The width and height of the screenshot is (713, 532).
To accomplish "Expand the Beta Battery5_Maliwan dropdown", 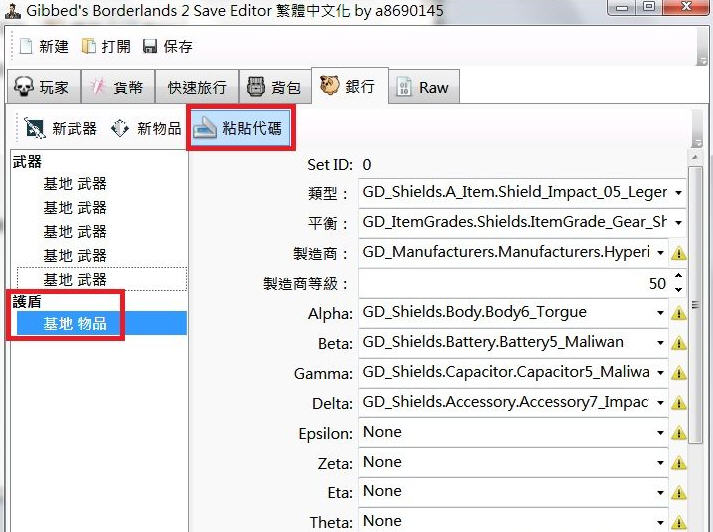I will pyautogui.click(x=660, y=343).
